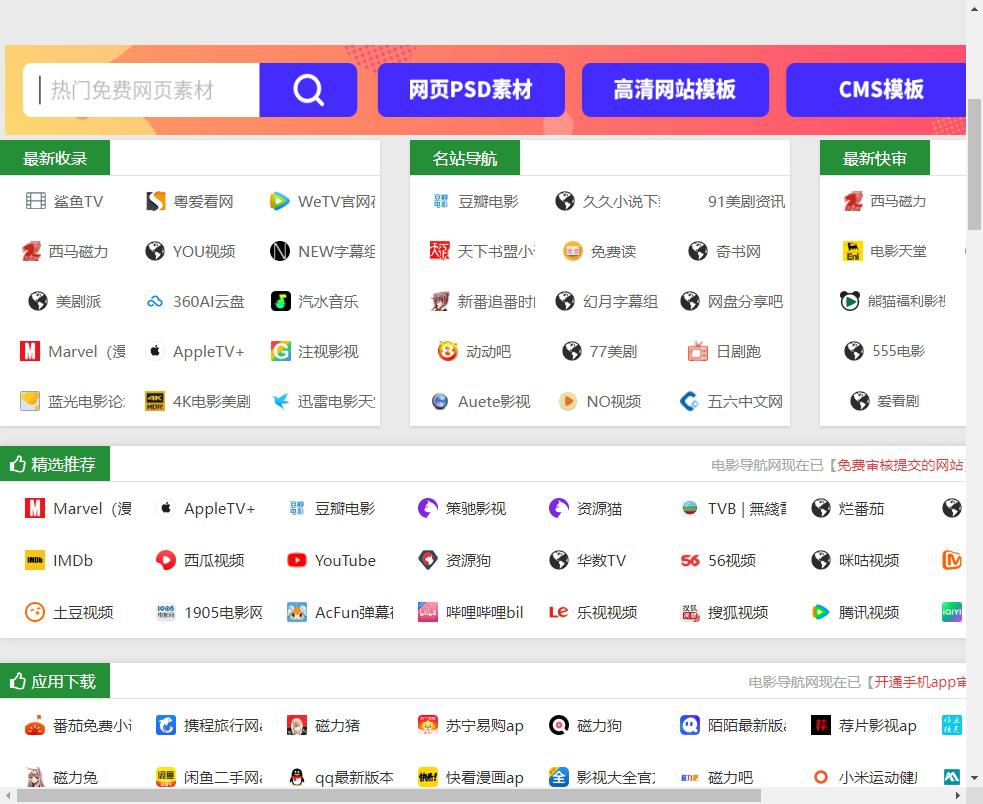983x804 pixels.
Task: Select the 最新快审 section header
Action: [x=875, y=158]
